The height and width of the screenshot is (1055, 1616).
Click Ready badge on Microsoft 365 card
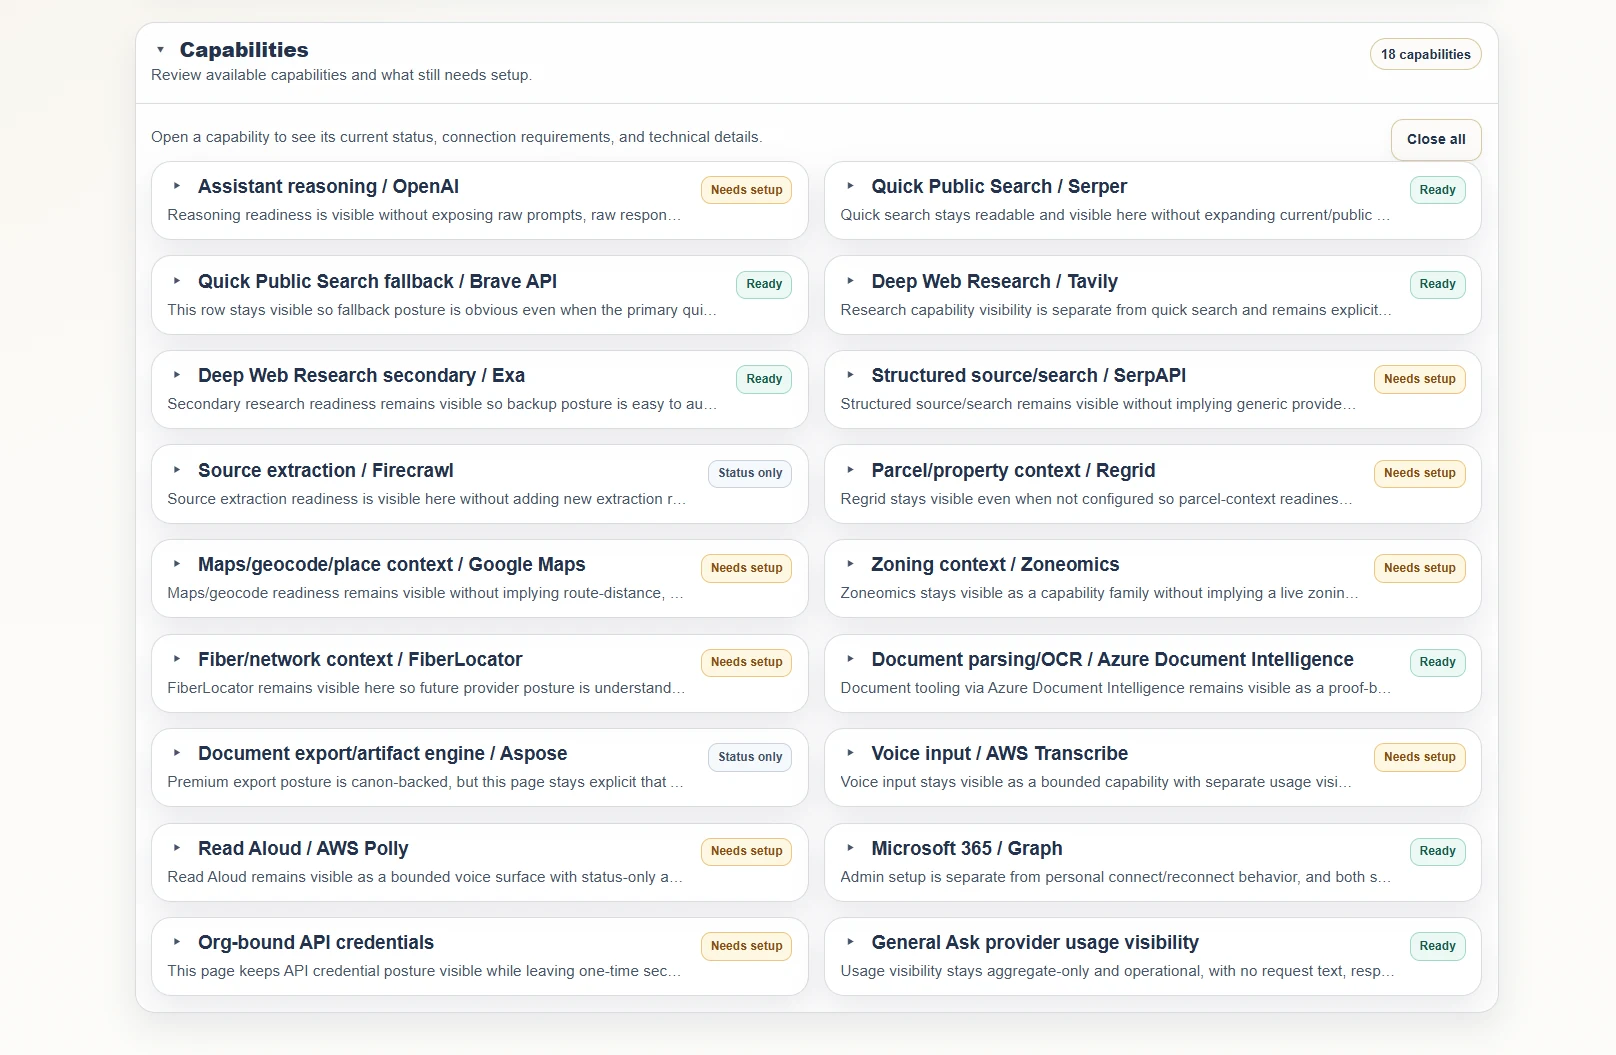pyautogui.click(x=1437, y=851)
